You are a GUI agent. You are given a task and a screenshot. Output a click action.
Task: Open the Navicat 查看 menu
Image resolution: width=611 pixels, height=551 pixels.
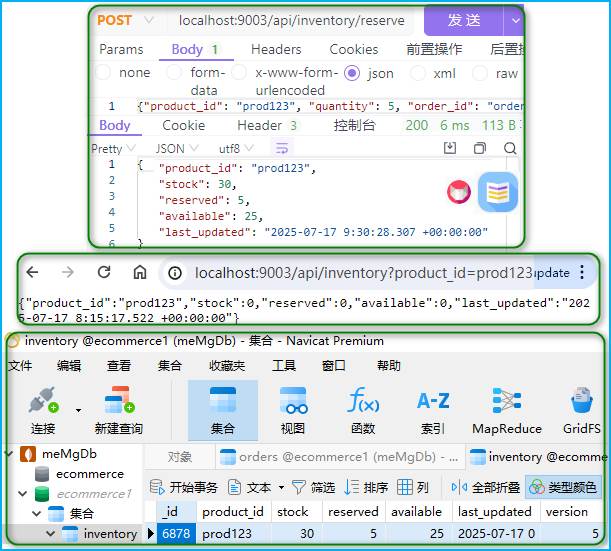click(119, 366)
